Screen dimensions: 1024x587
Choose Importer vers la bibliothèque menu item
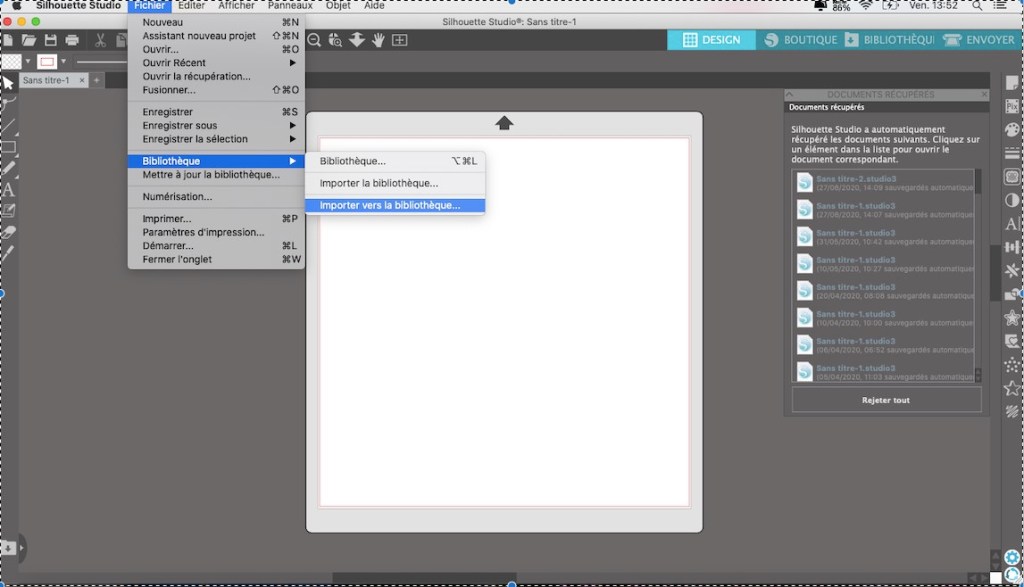pyautogui.click(x=390, y=206)
